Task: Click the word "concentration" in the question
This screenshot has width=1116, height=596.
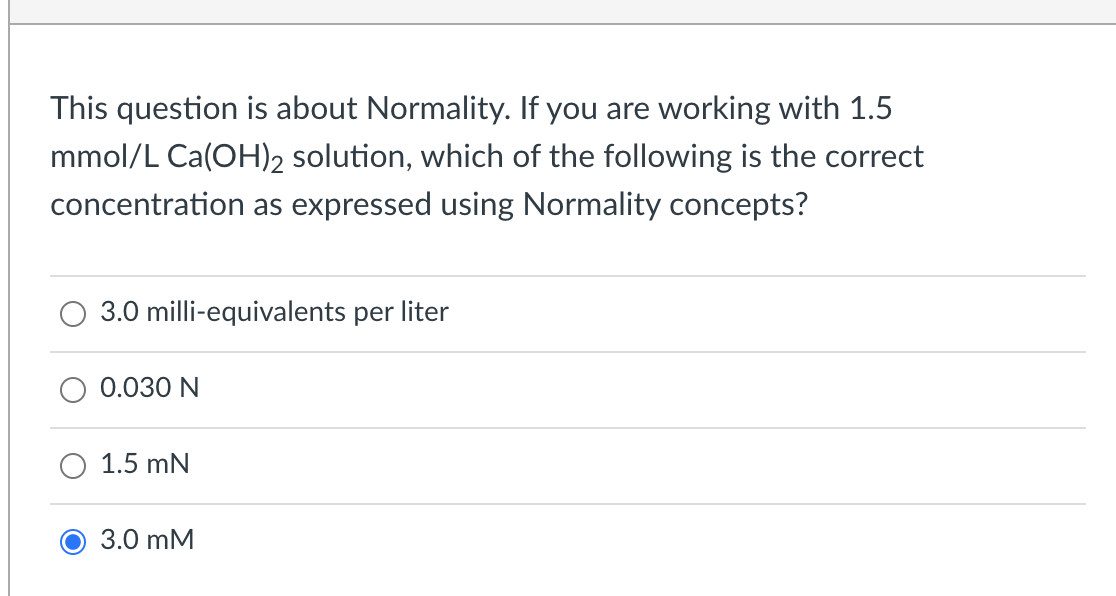Action: (x=134, y=204)
